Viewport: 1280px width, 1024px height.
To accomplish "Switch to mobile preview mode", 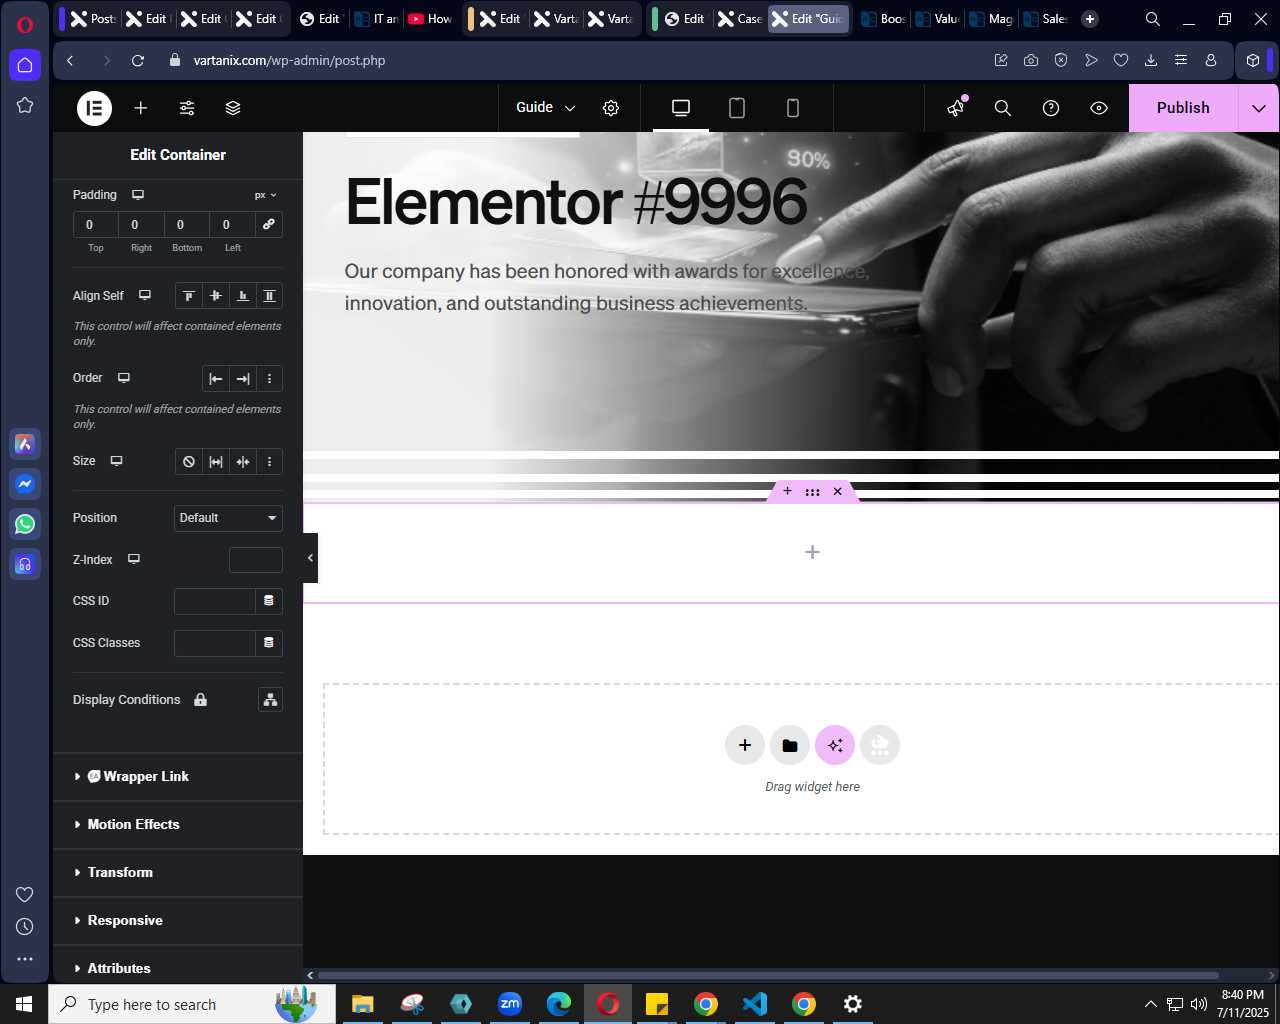I will [793, 108].
